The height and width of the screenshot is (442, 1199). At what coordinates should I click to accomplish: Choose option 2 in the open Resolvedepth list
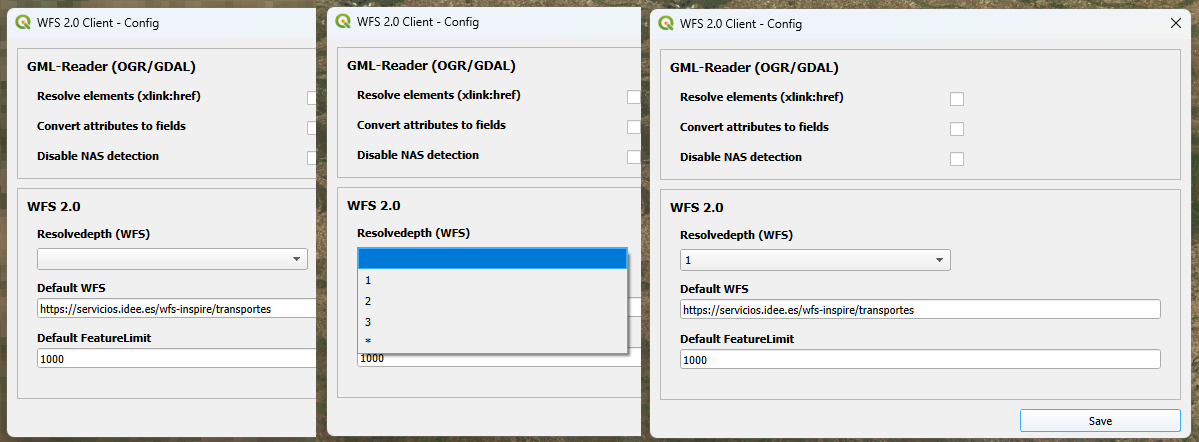click(x=492, y=301)
